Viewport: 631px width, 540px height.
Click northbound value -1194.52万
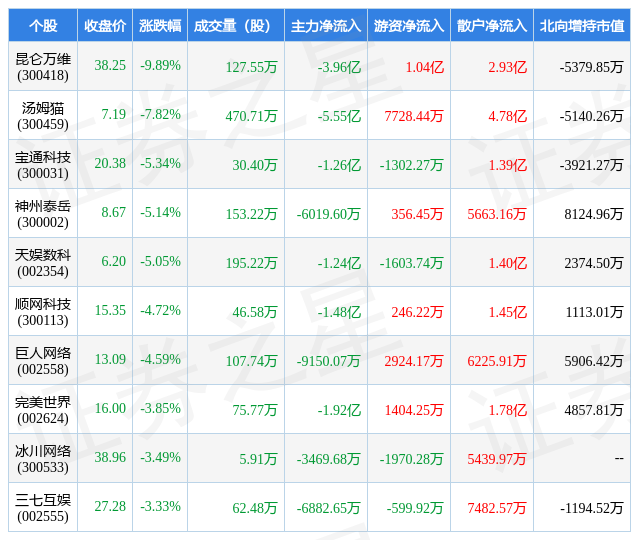click(x=592, y=508)
